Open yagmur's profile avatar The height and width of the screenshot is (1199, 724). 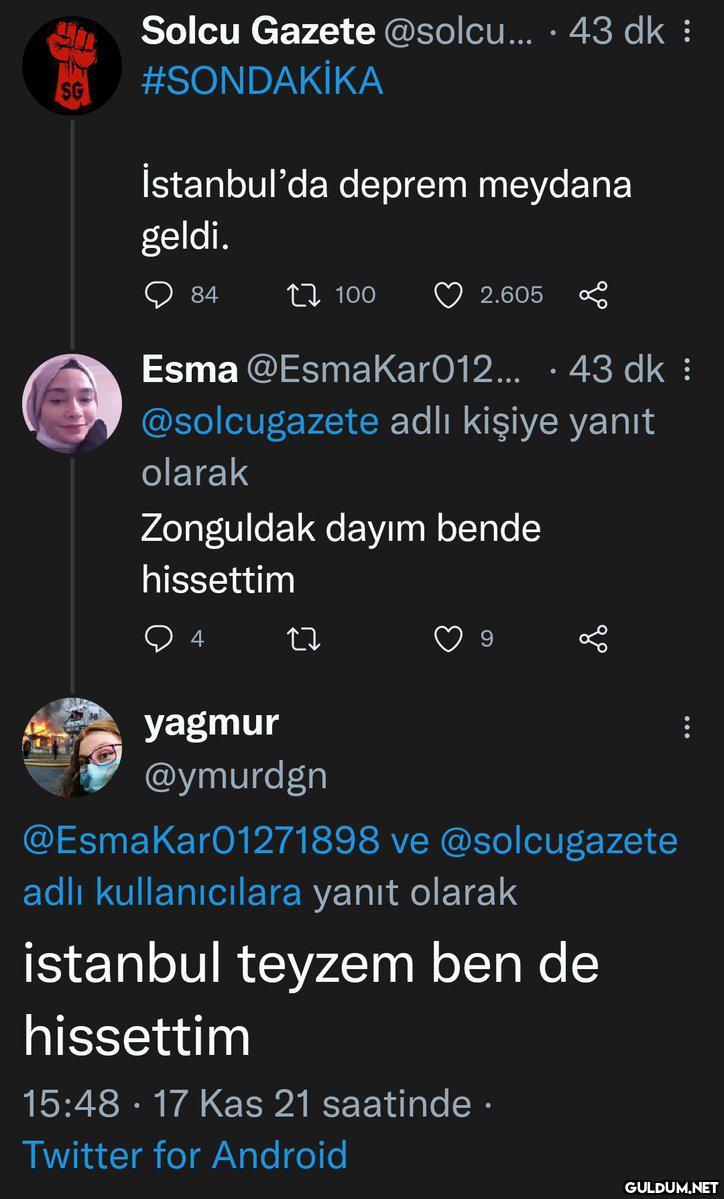coord(71,747)
